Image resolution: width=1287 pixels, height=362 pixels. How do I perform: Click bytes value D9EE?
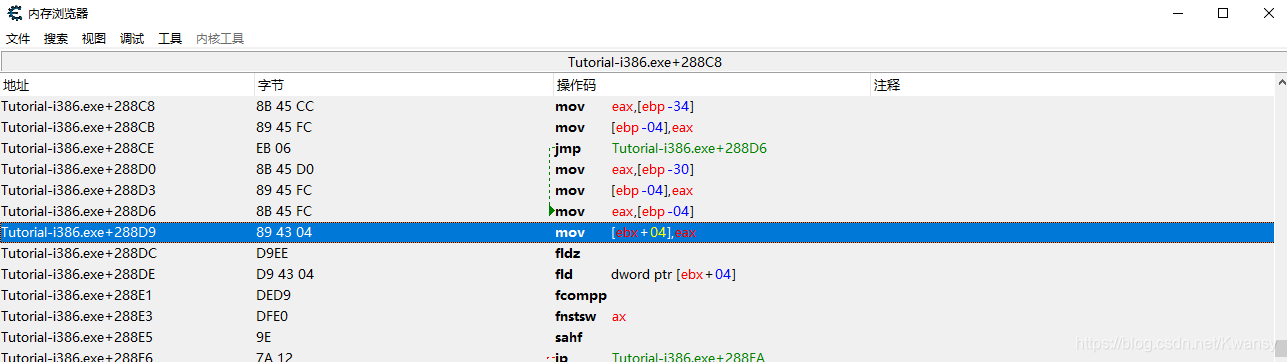coord(273,253)
